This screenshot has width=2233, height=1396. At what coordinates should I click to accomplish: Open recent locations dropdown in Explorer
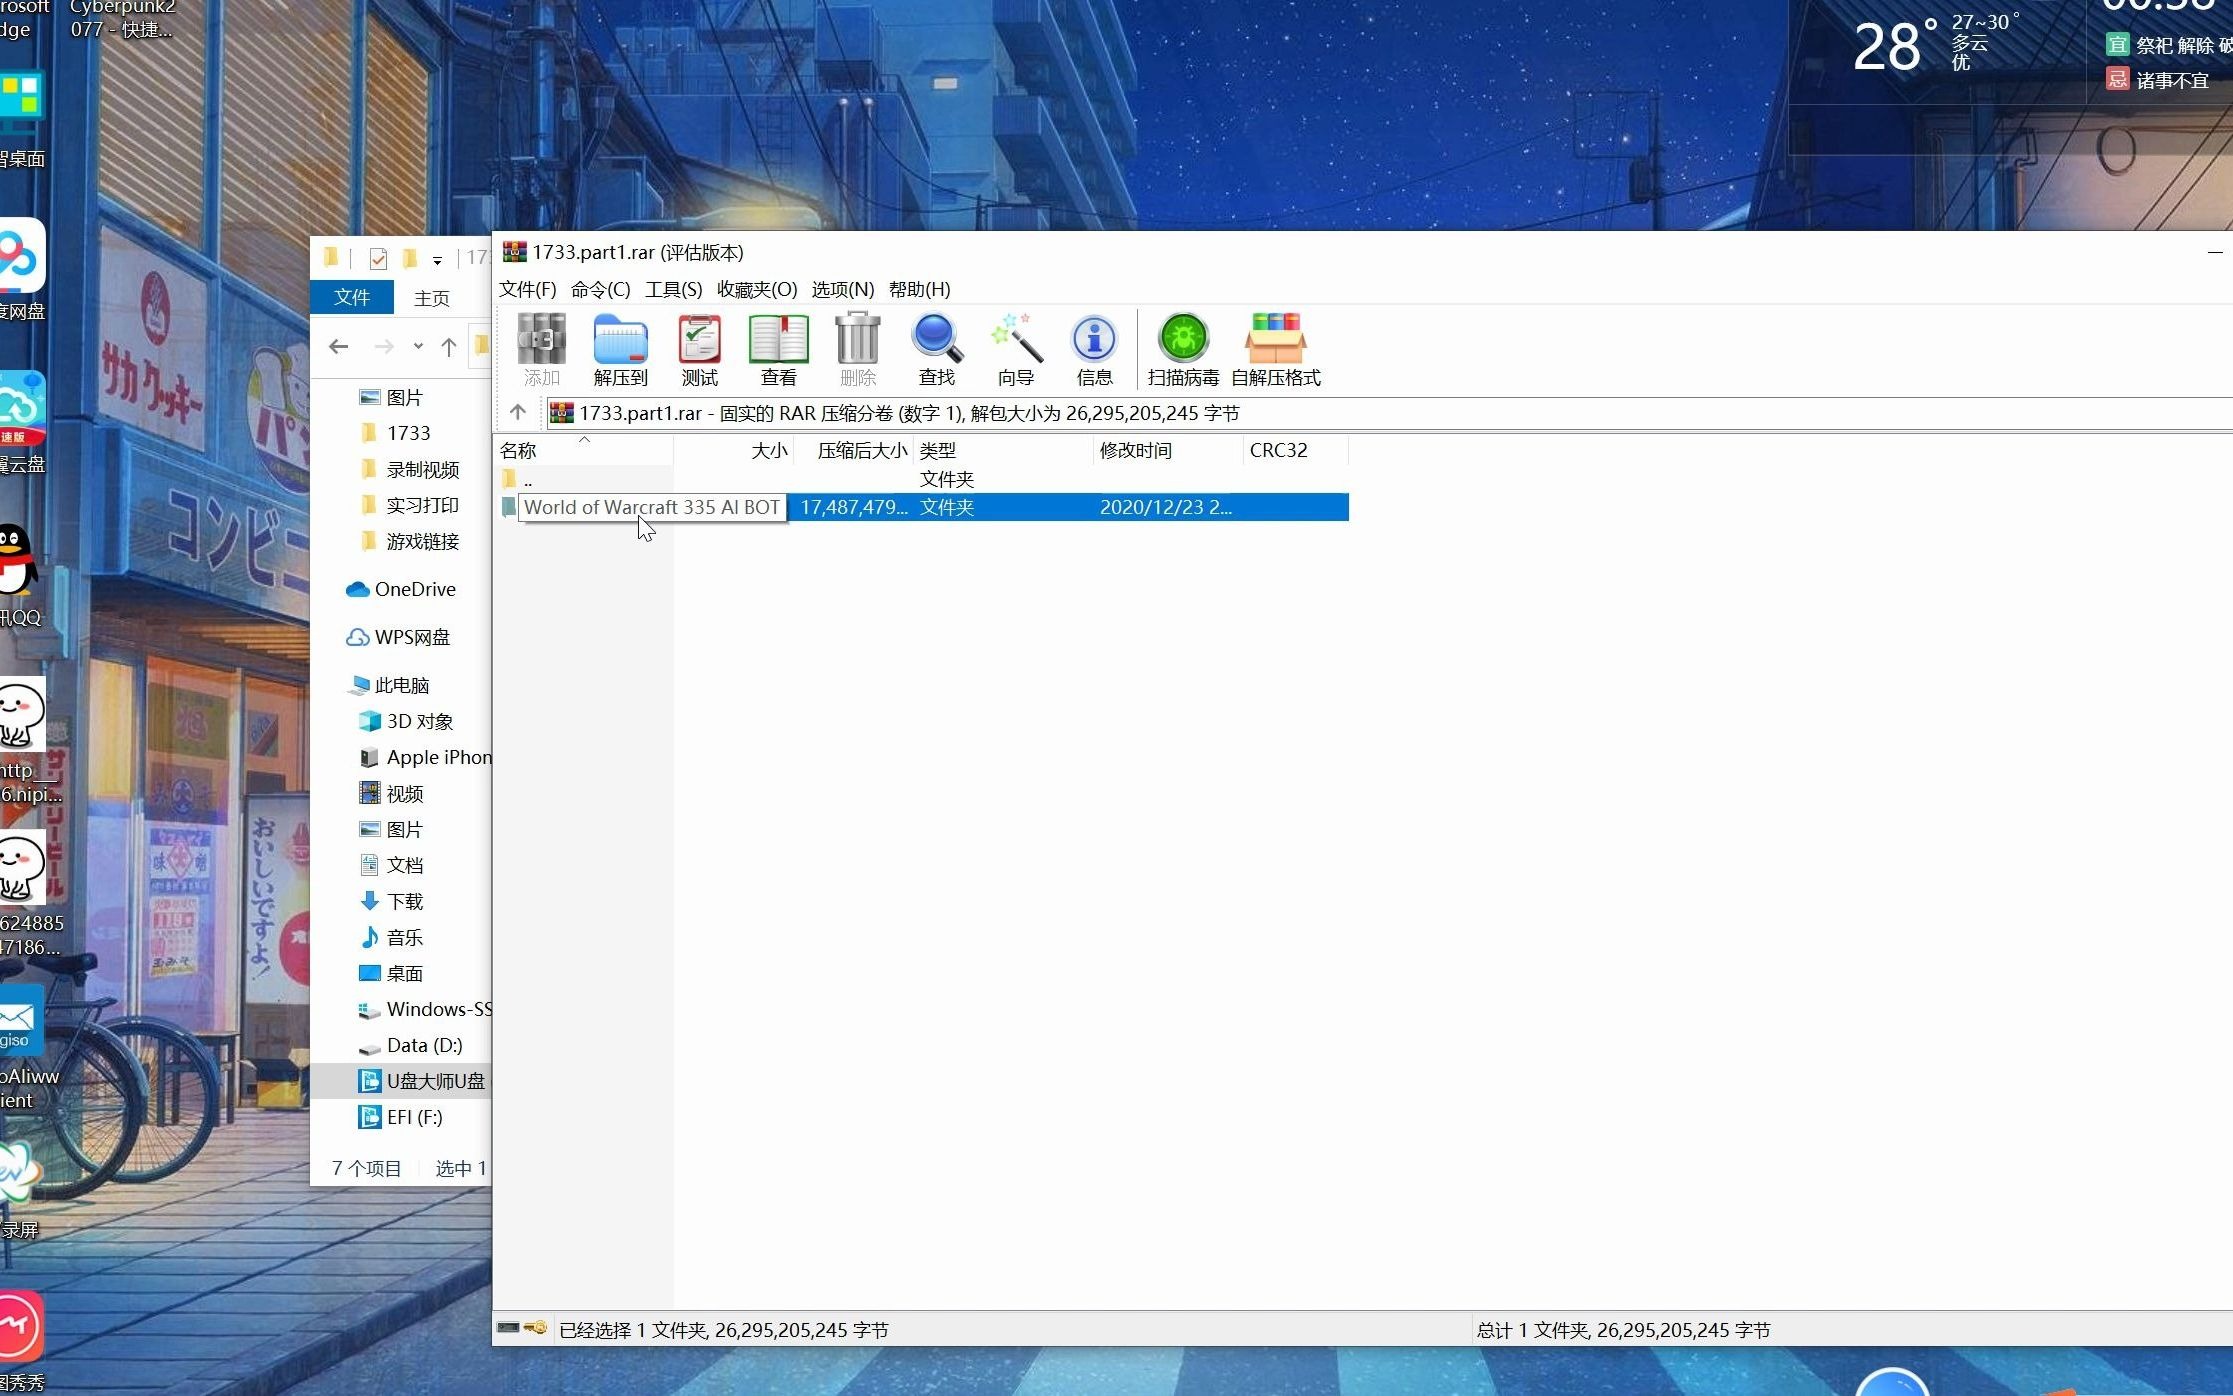[x=418, y=346]
